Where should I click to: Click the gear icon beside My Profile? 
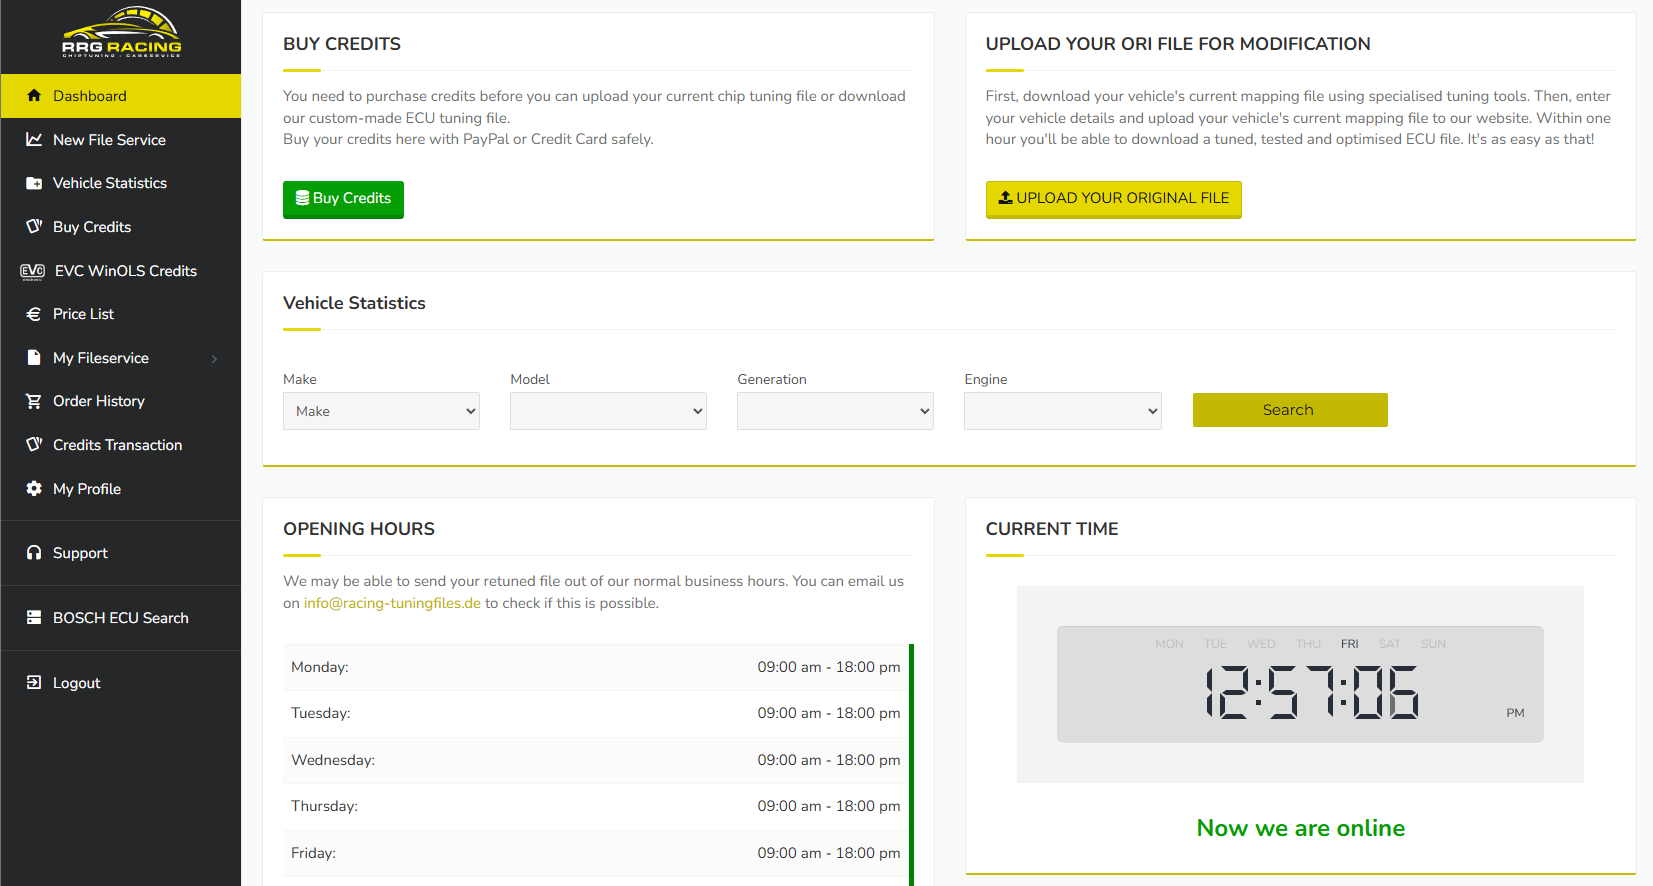(34, 489)
